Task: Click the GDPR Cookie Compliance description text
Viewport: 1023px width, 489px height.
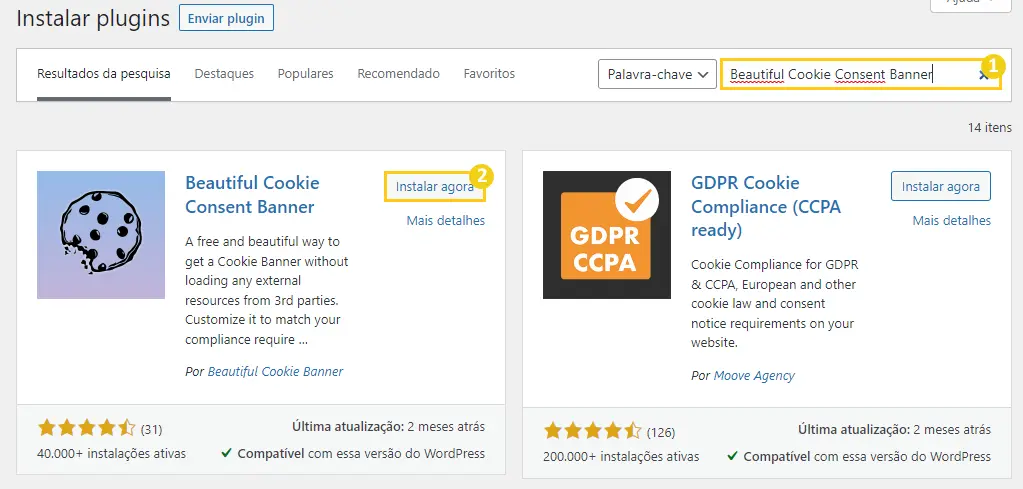Action: [x=774, y=304]
